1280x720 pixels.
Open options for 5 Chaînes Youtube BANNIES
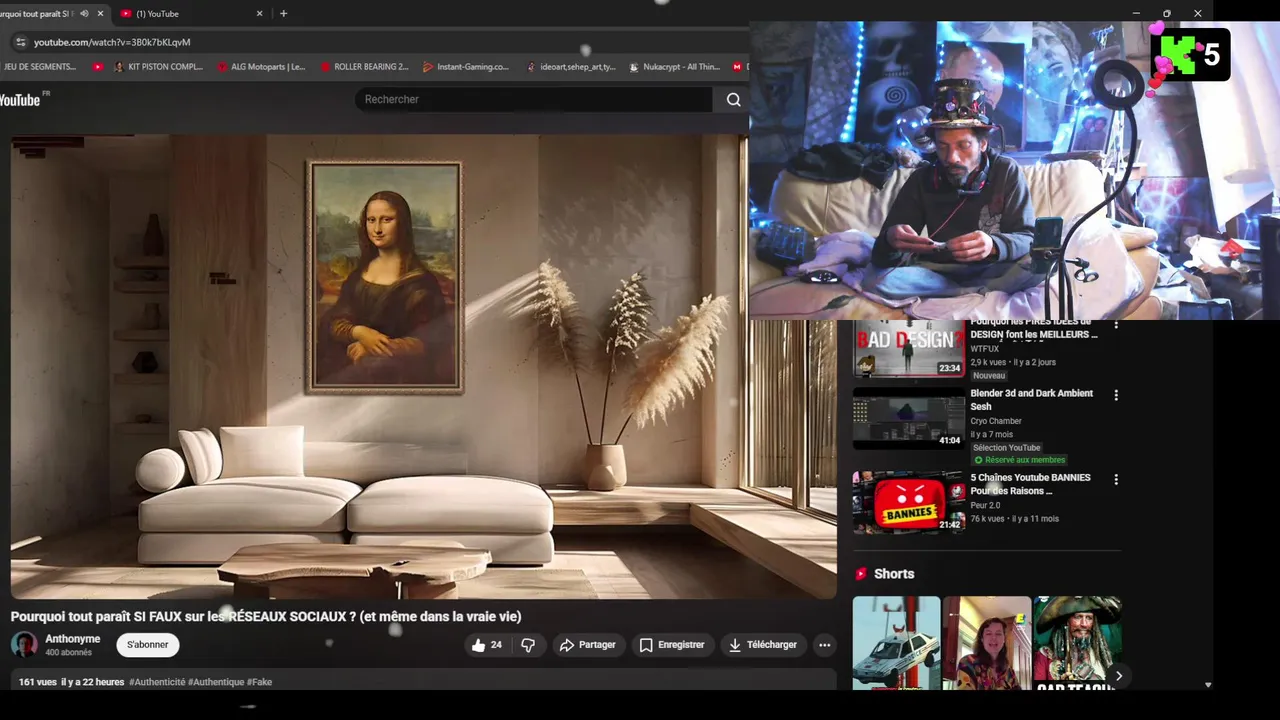pos(1116,479)
